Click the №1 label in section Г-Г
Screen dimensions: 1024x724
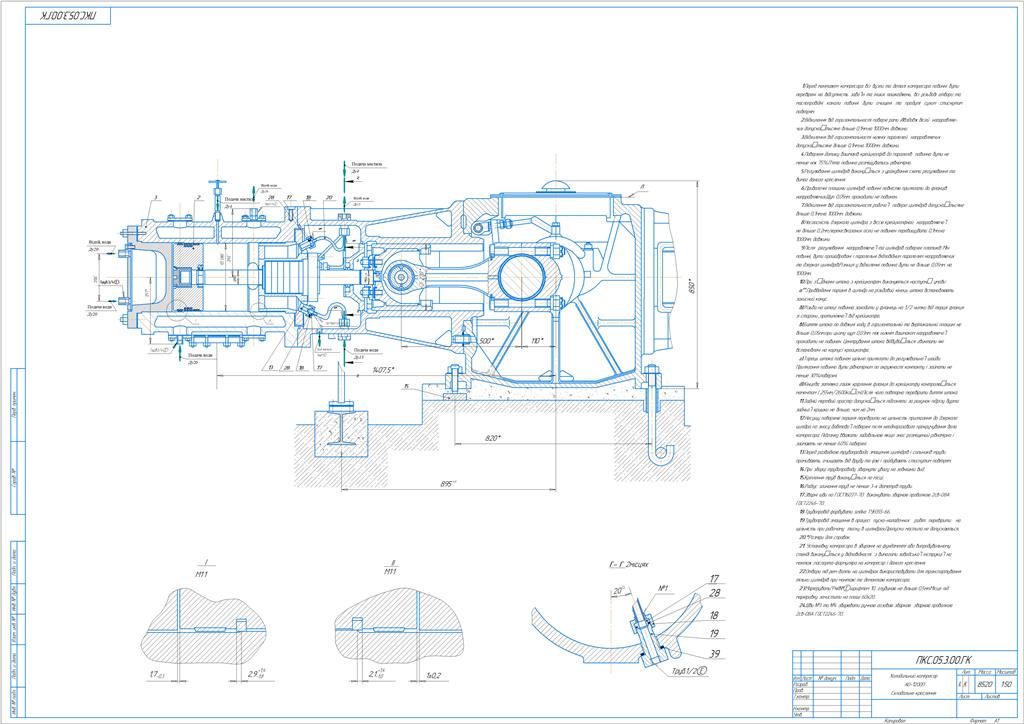[x=663, y=588]
